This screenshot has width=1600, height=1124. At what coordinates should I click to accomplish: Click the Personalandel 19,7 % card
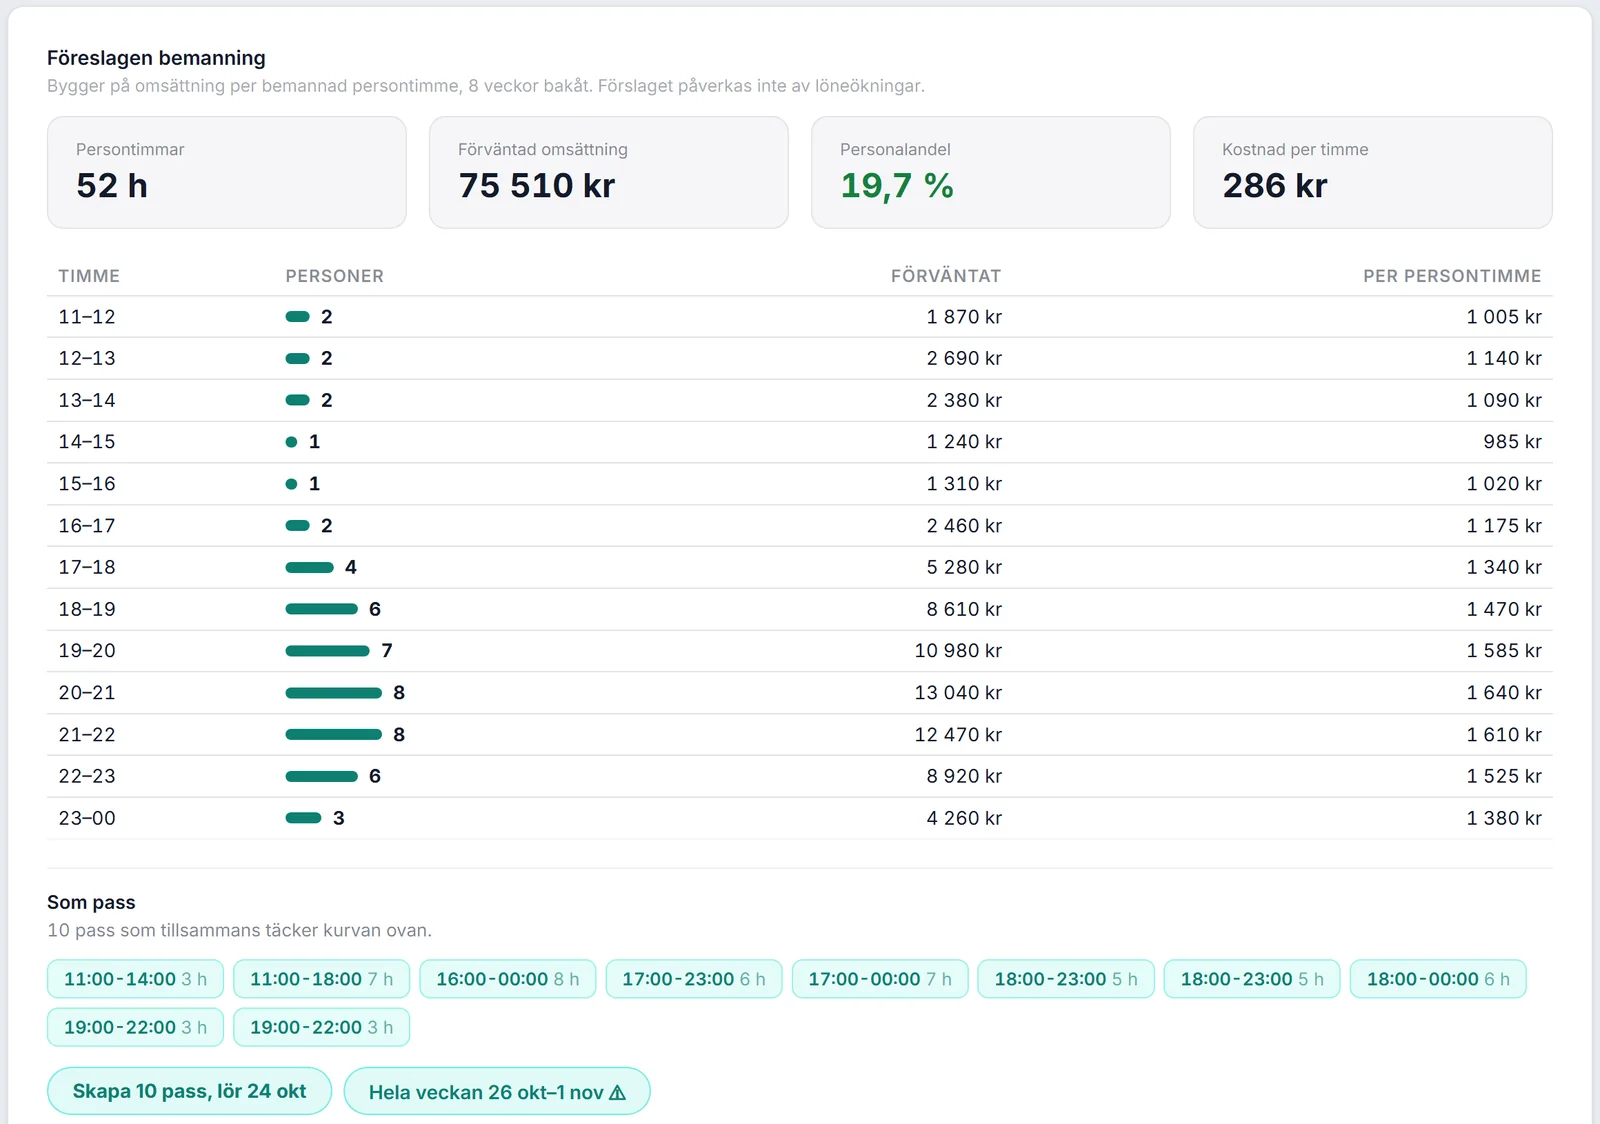click(991, 172)
